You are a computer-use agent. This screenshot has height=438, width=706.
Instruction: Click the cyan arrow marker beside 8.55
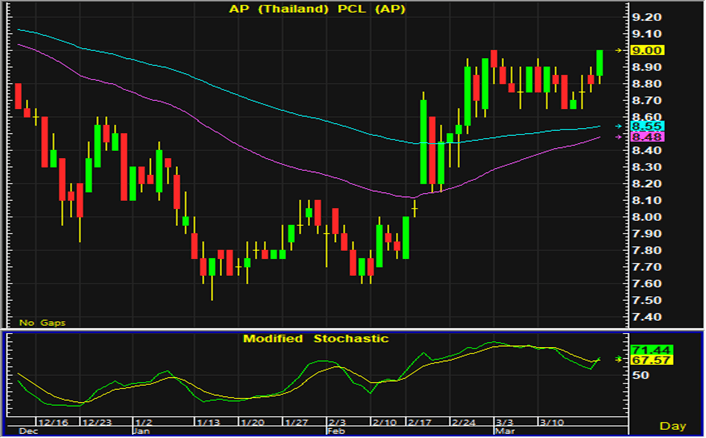coord(619,127)
